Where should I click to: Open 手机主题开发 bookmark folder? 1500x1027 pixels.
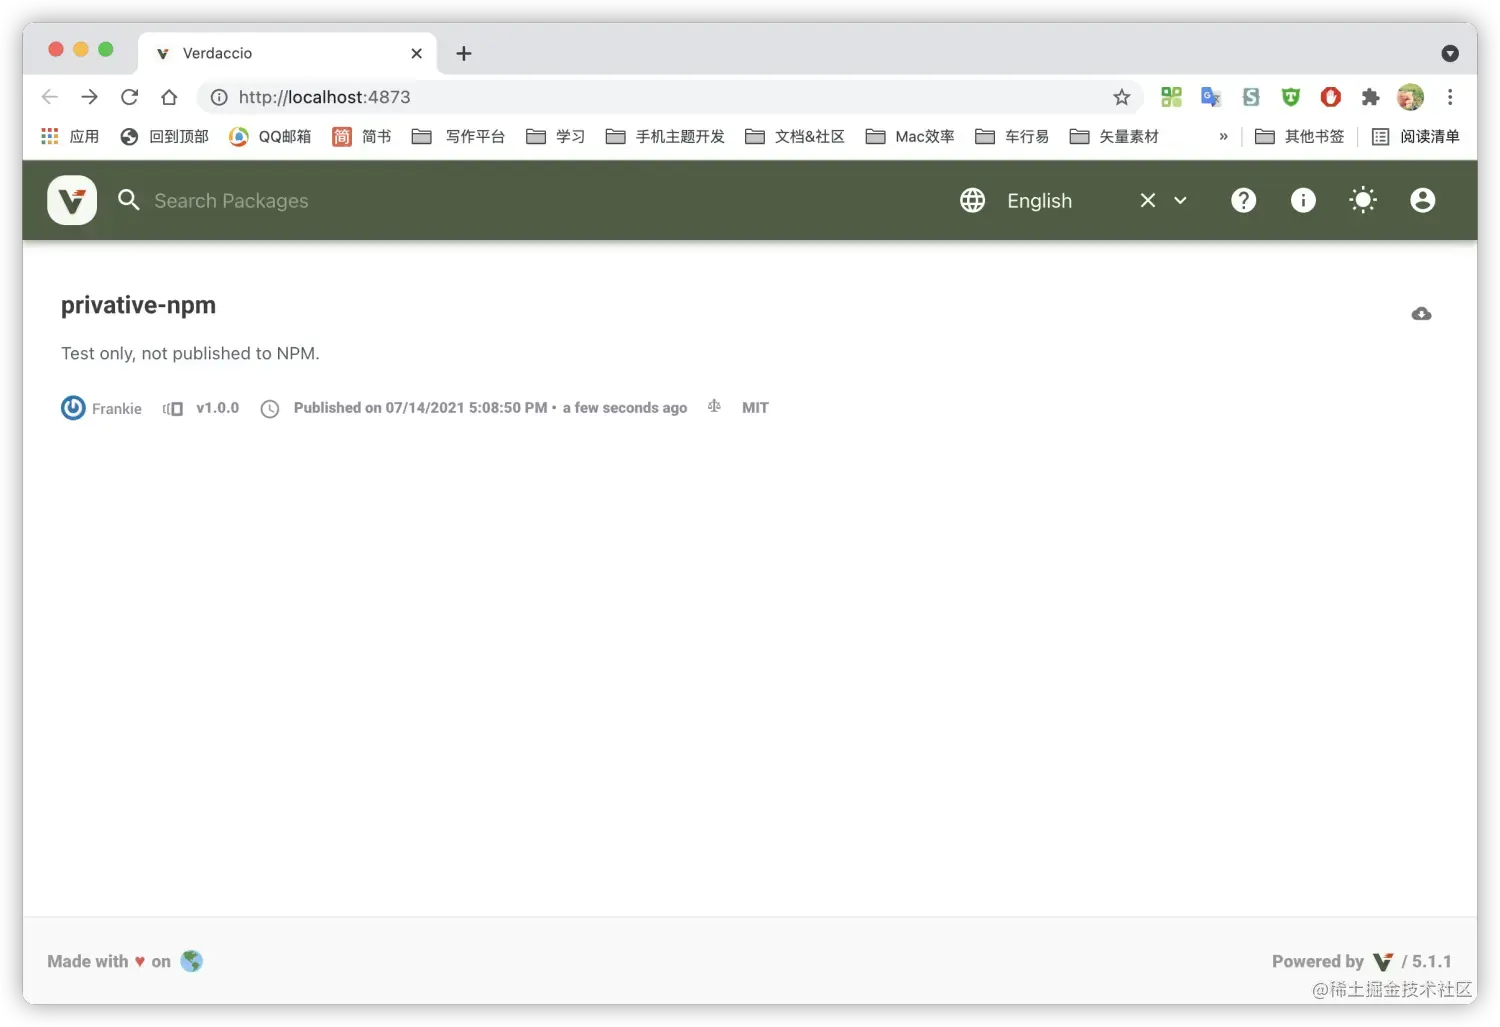coord(665,136)
